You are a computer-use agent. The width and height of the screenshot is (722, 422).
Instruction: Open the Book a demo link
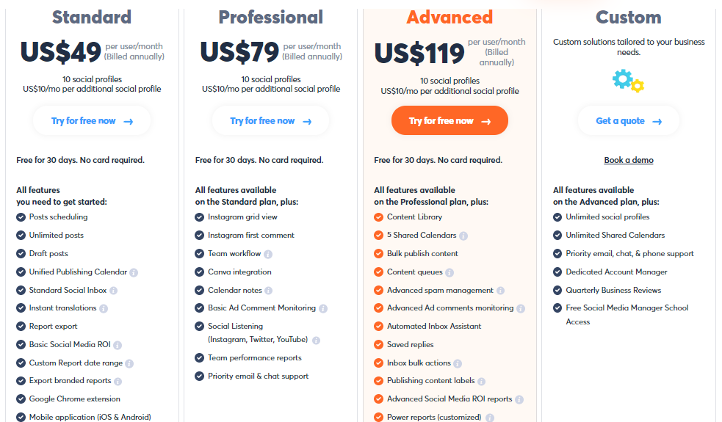(629, 160)
